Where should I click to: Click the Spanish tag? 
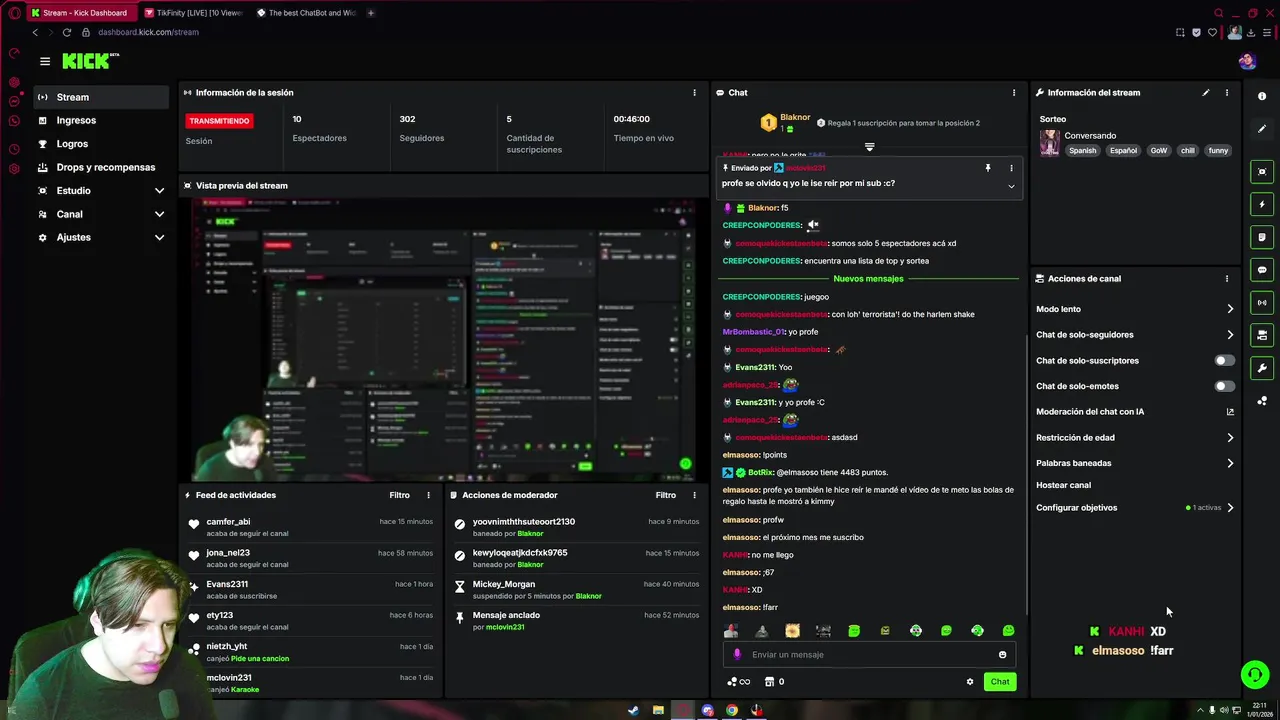pyautogui.click(x=1082, y=151)
